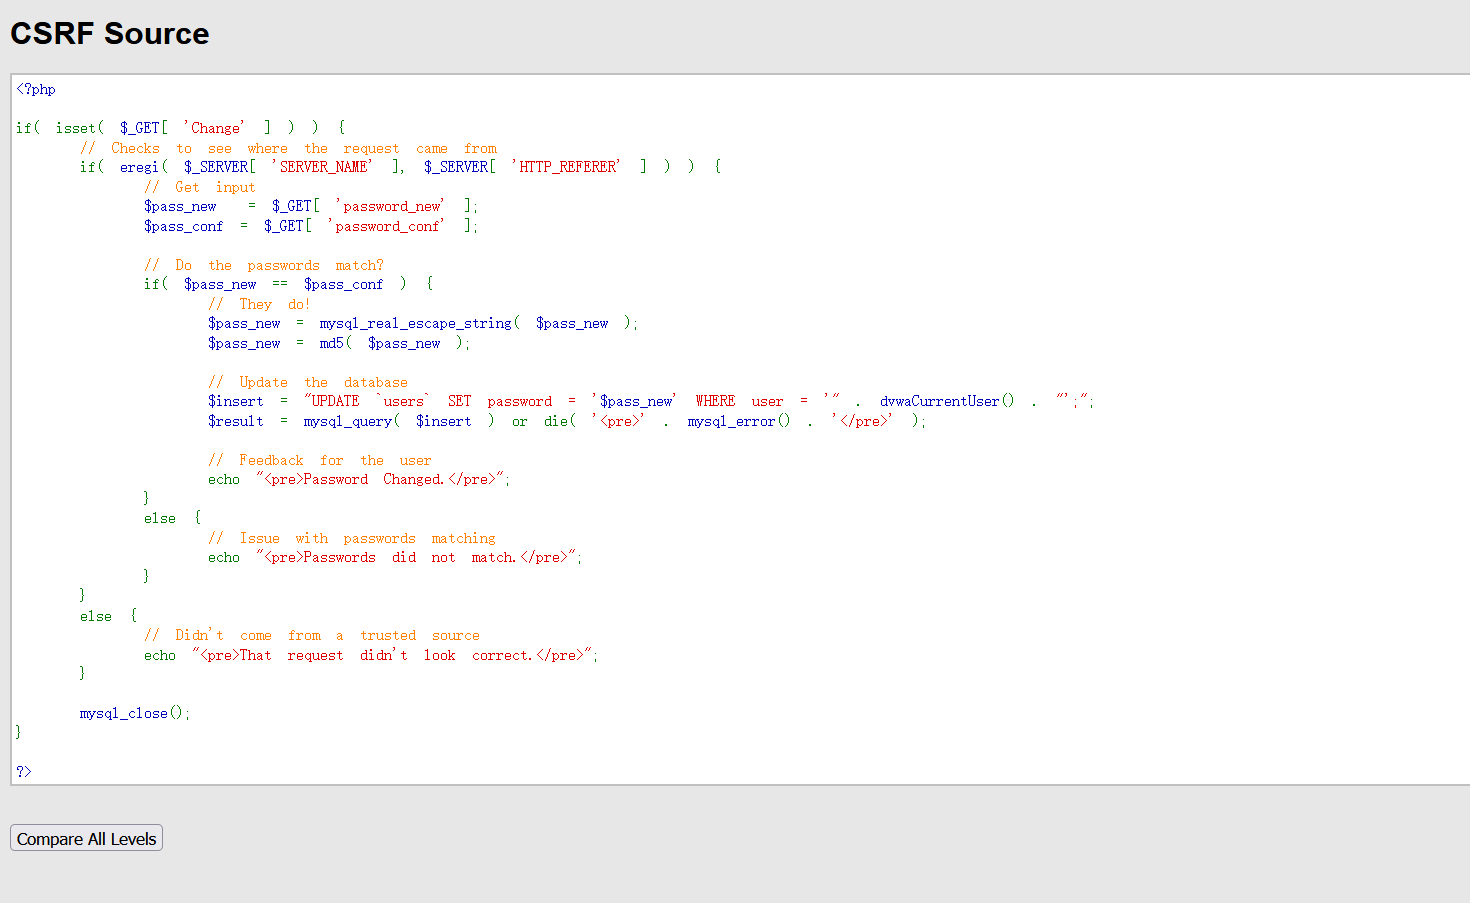The width and height of the screenshot is (1470, 903).
Task: Click dvwaCurrentUser() in the query line
Action: (x=947, y=401)
